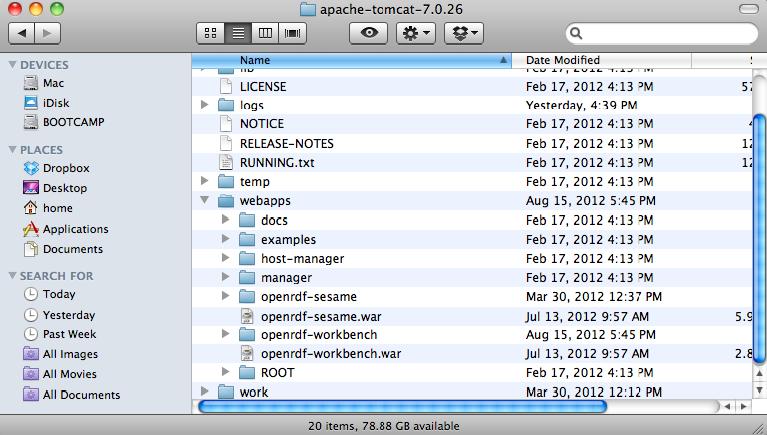This screenshot has width=767, height=435.
Task: Click the vertical scrollbar thumb
Action: (759, 239)
